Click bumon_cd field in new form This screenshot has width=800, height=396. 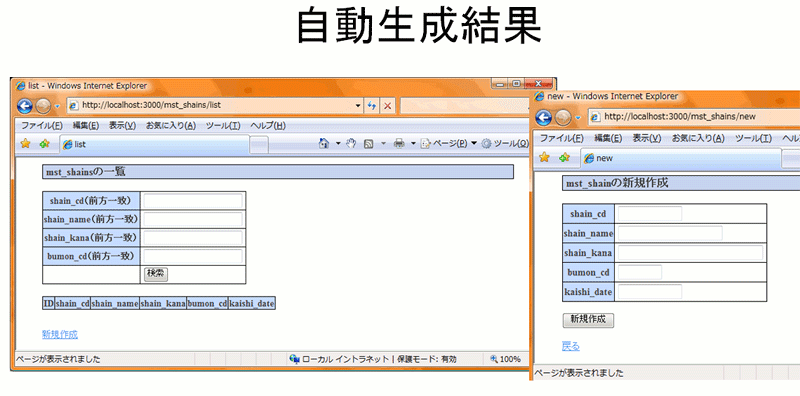point(640,272)
